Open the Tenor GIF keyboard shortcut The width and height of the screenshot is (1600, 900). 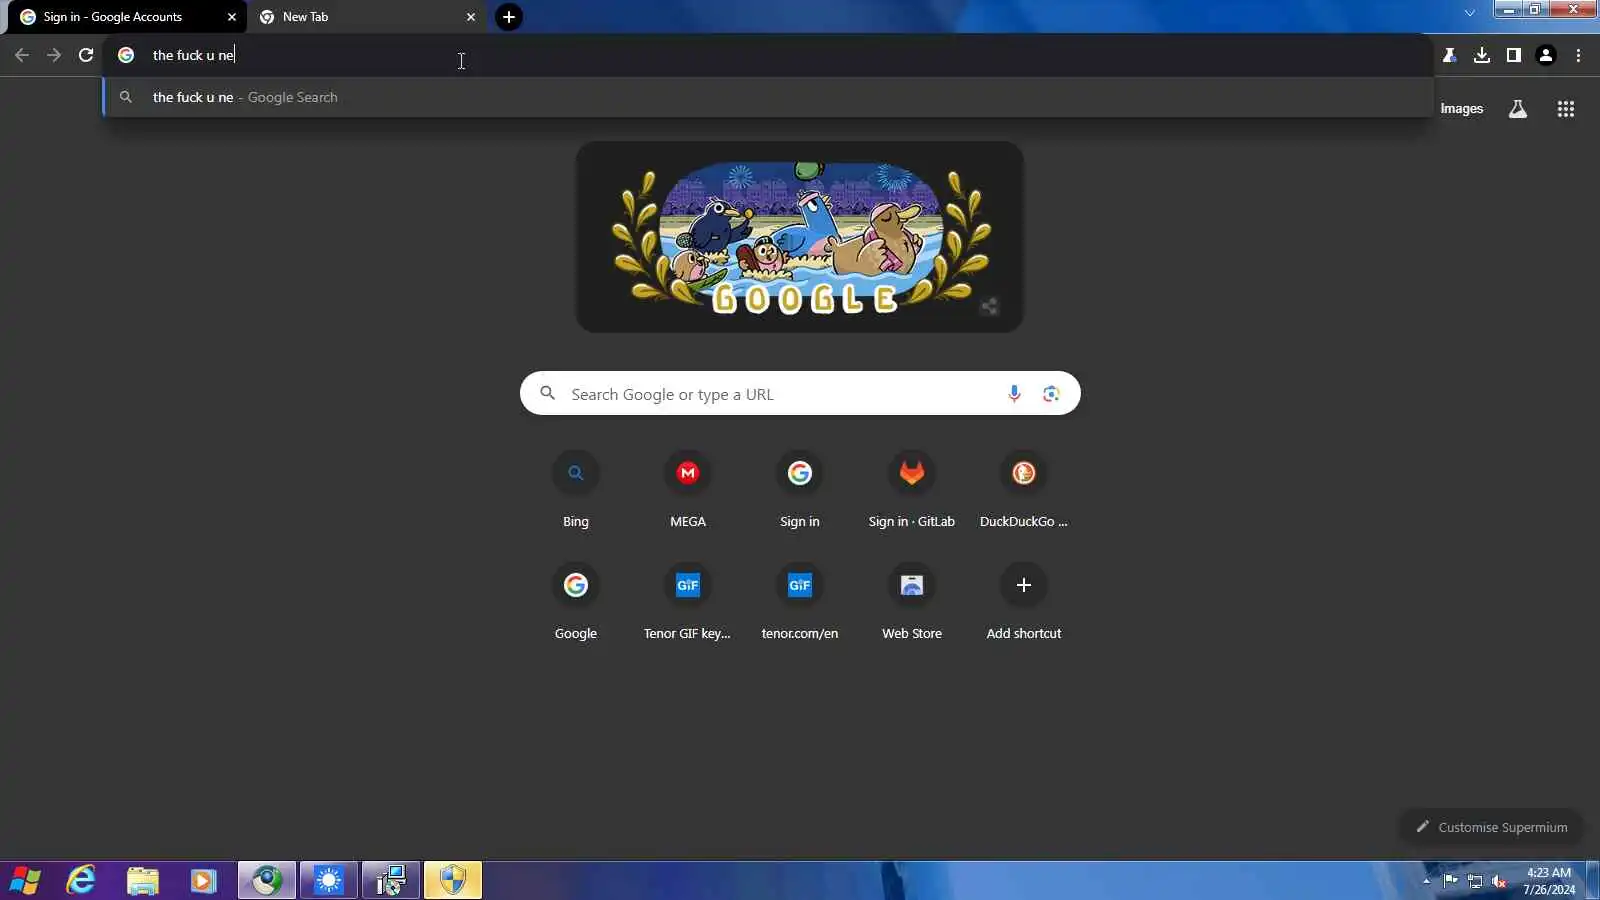coord(688,602)
